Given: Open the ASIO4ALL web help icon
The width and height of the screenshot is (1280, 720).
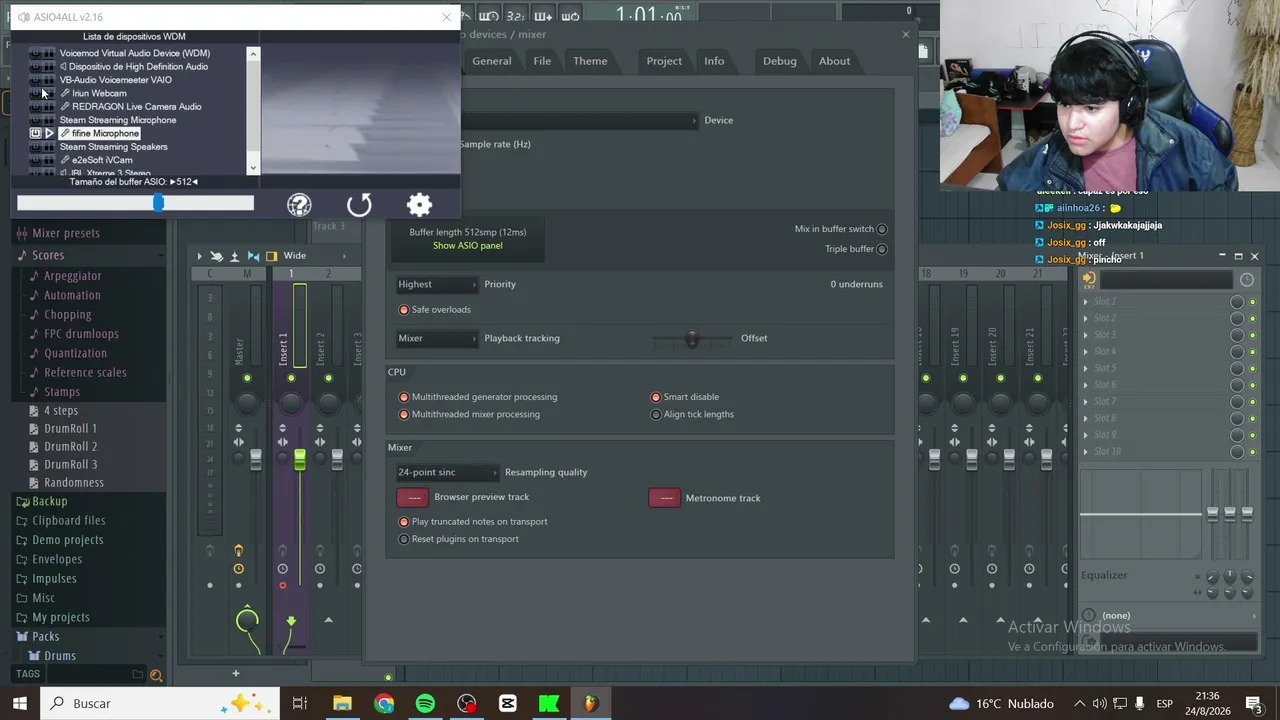Looking at the screenshot, I should click(299, 205).
